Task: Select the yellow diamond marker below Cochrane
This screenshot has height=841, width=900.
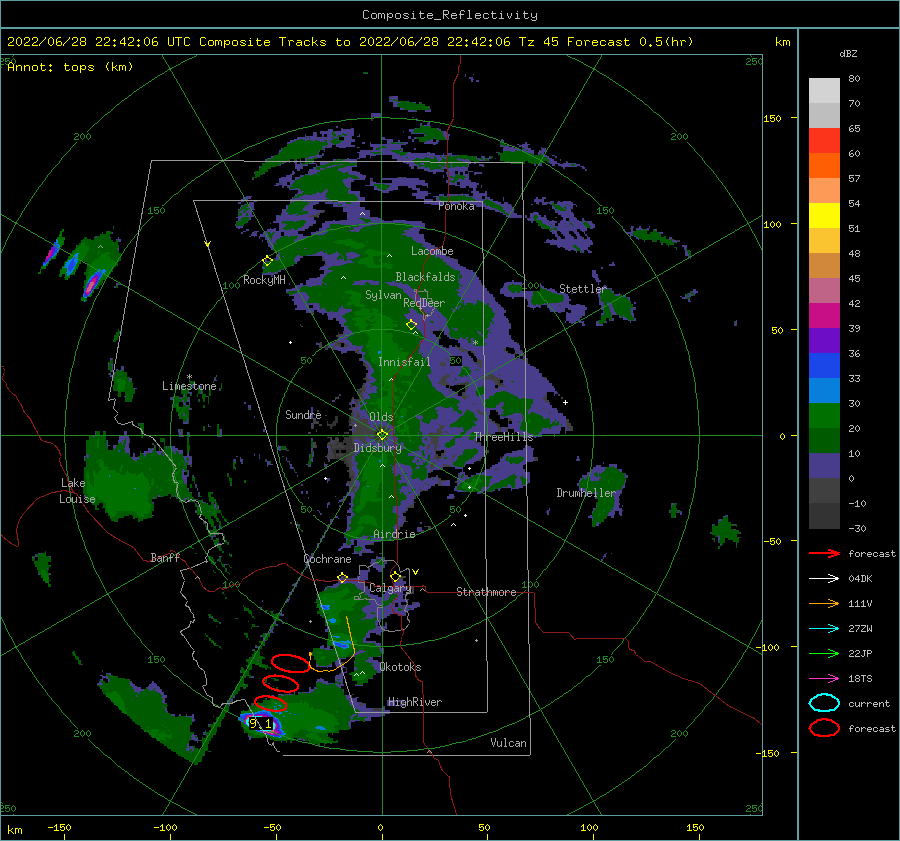Action: 343,578
